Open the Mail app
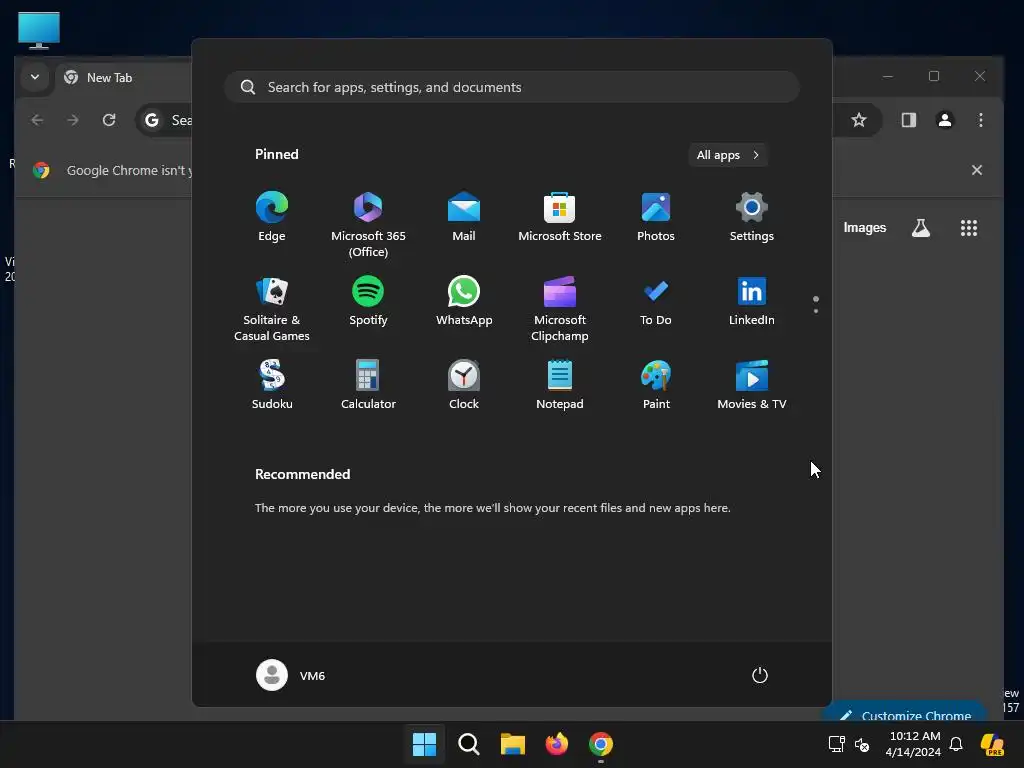1024x768 pixels. click(464, 217)
